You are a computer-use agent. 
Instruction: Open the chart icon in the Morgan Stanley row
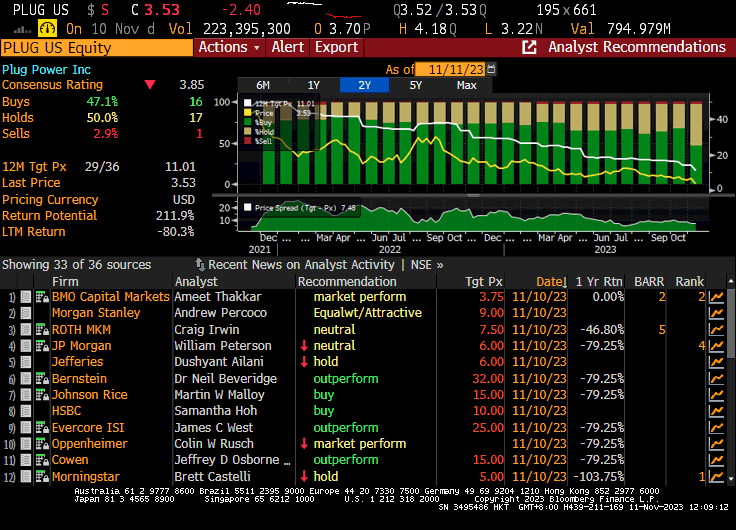click(x=716, y=313)
